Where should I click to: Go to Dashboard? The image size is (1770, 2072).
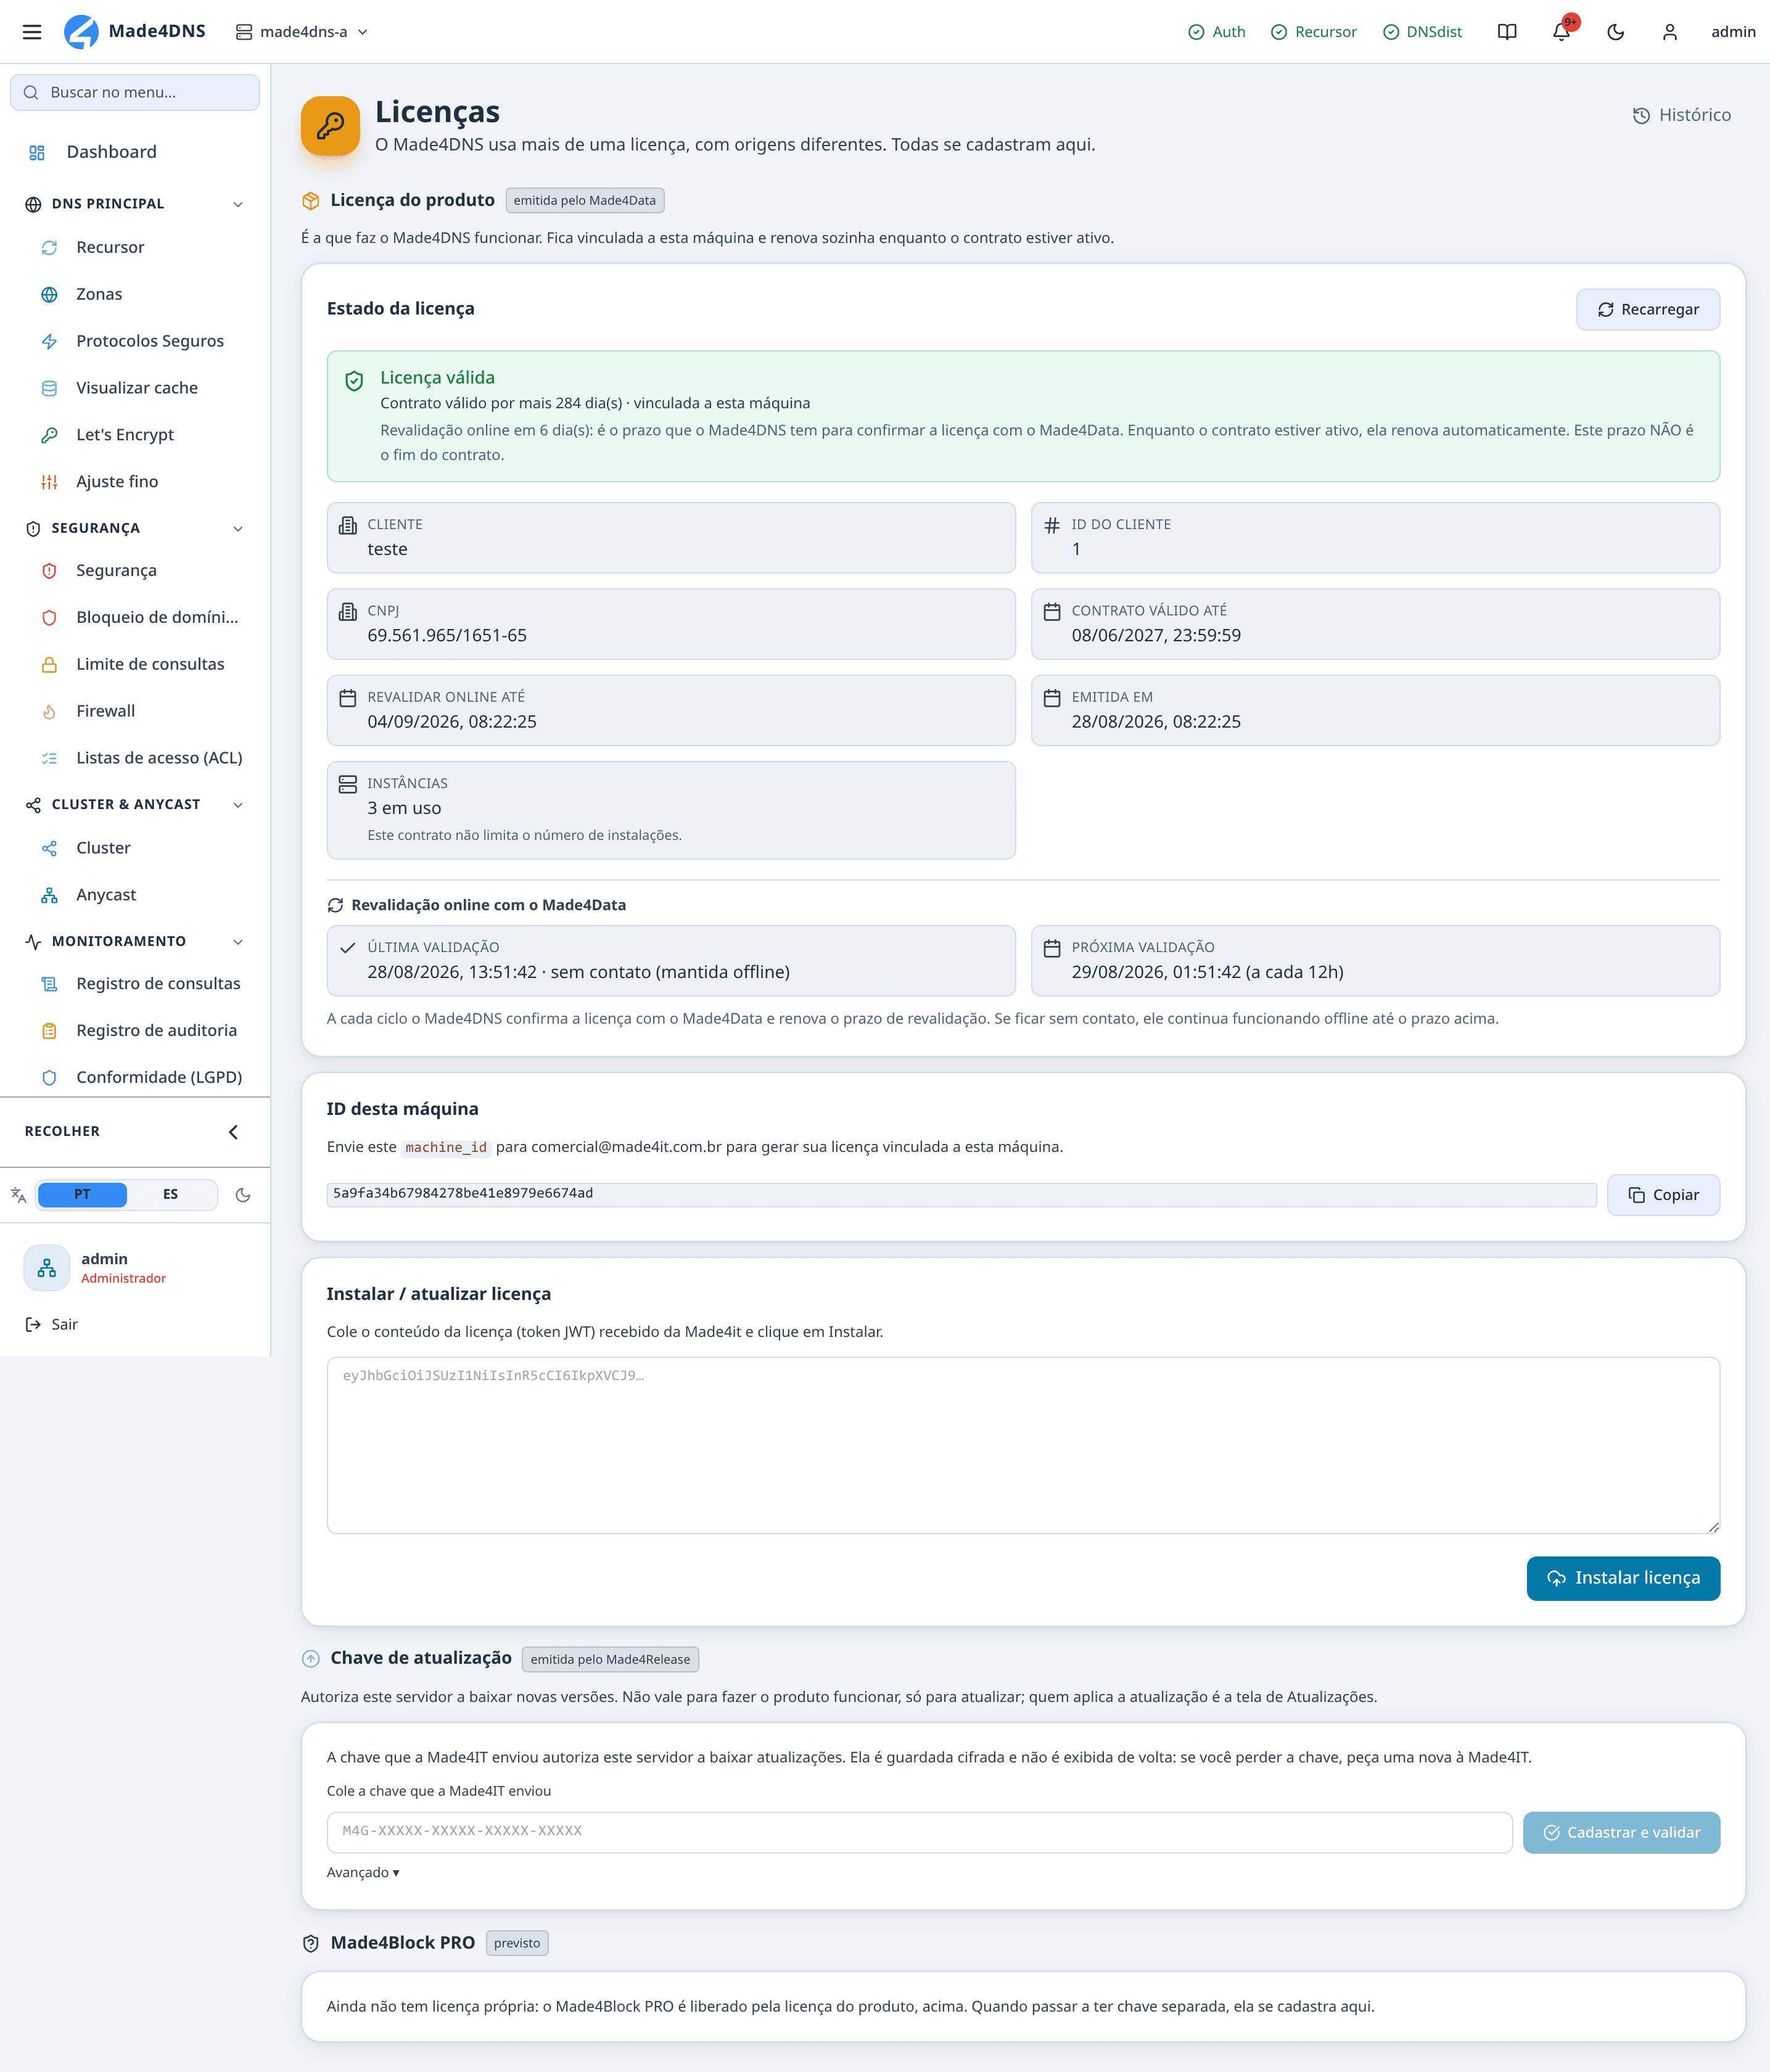(x=135, y=152)
